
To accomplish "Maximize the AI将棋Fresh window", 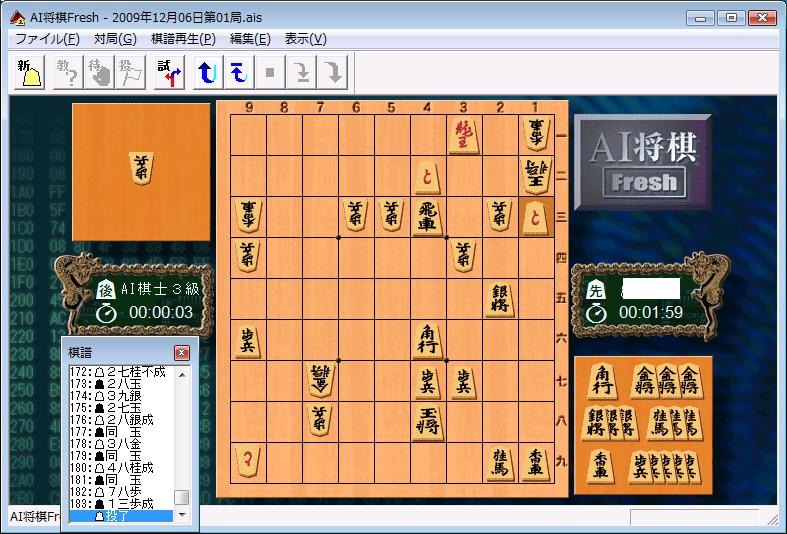I will 731,18.
